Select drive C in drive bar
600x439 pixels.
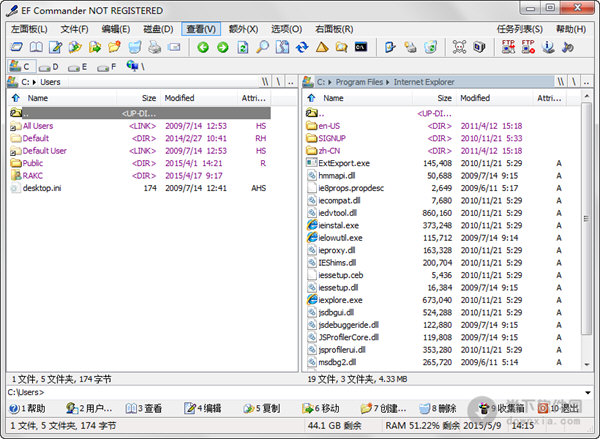[x=19, y=67]
